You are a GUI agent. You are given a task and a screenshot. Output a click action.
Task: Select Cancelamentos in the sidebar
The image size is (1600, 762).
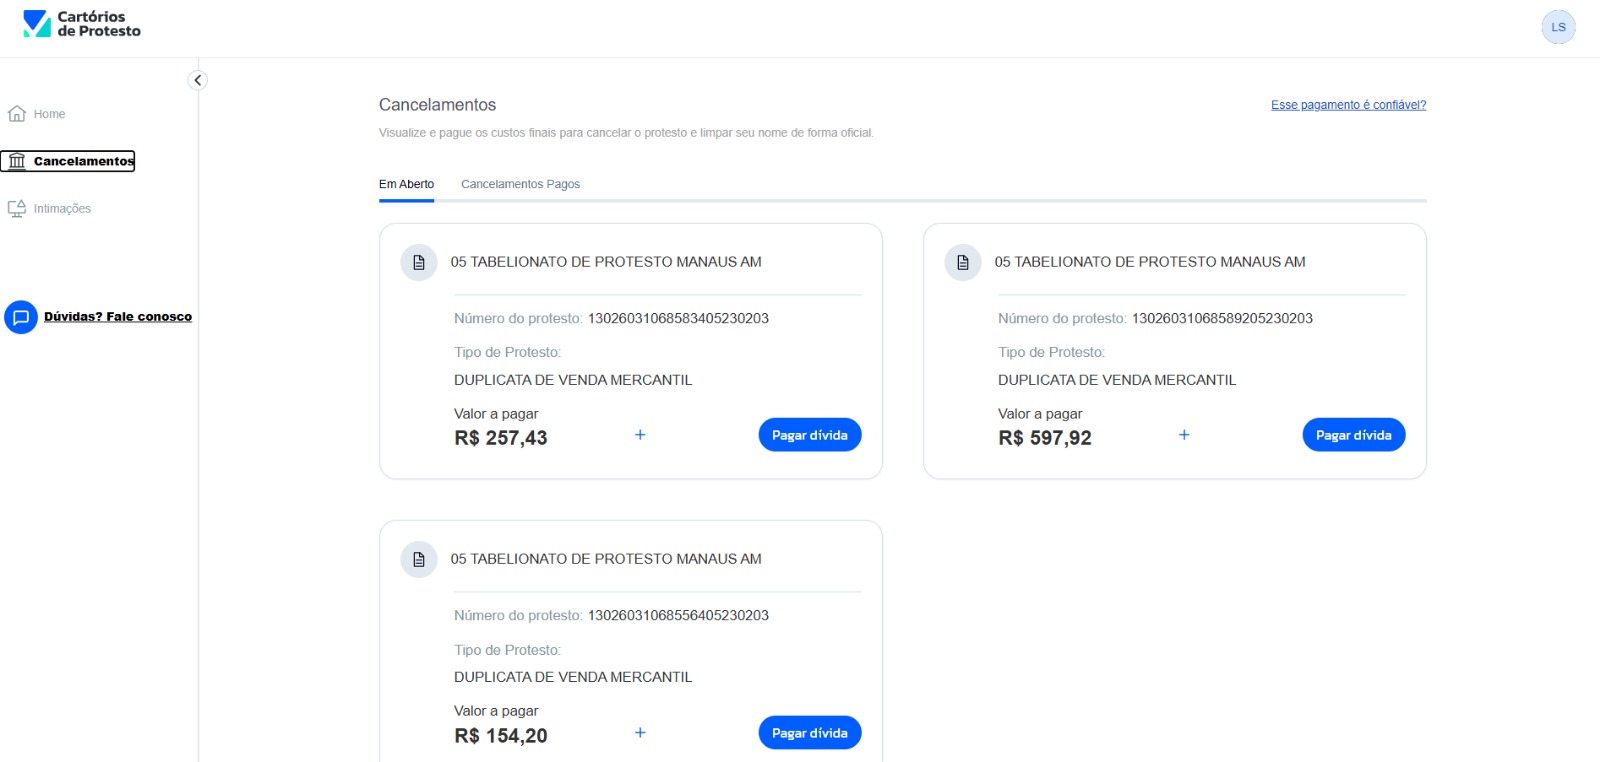[84, 161]
